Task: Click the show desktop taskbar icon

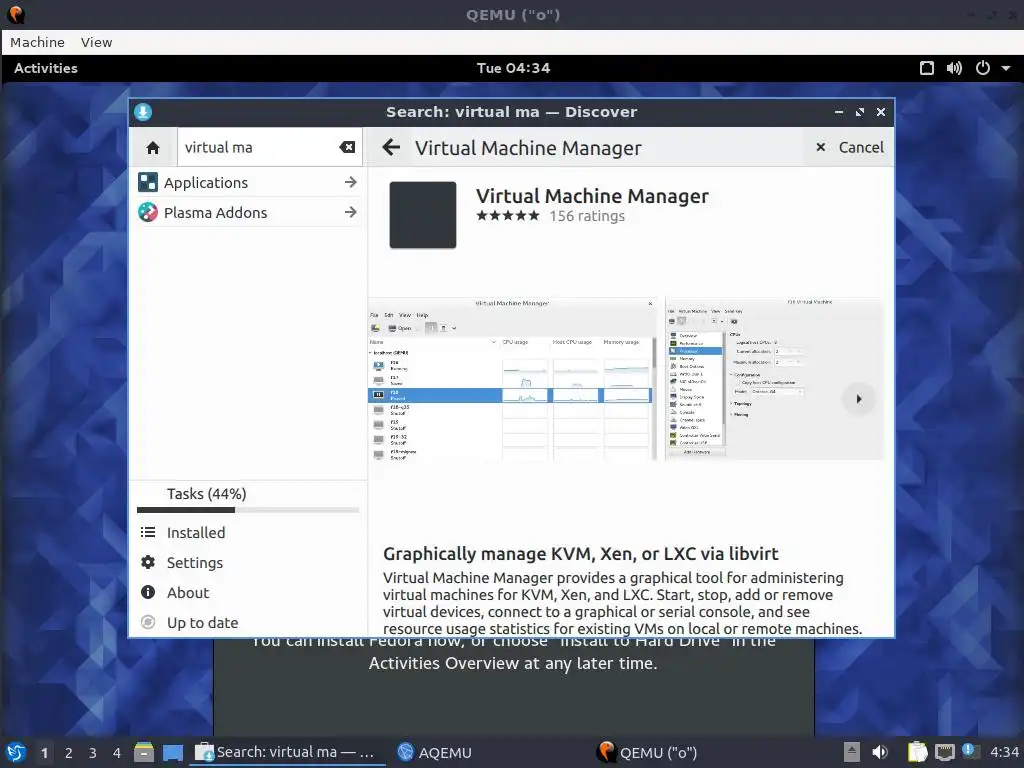Action: (172, 752)
